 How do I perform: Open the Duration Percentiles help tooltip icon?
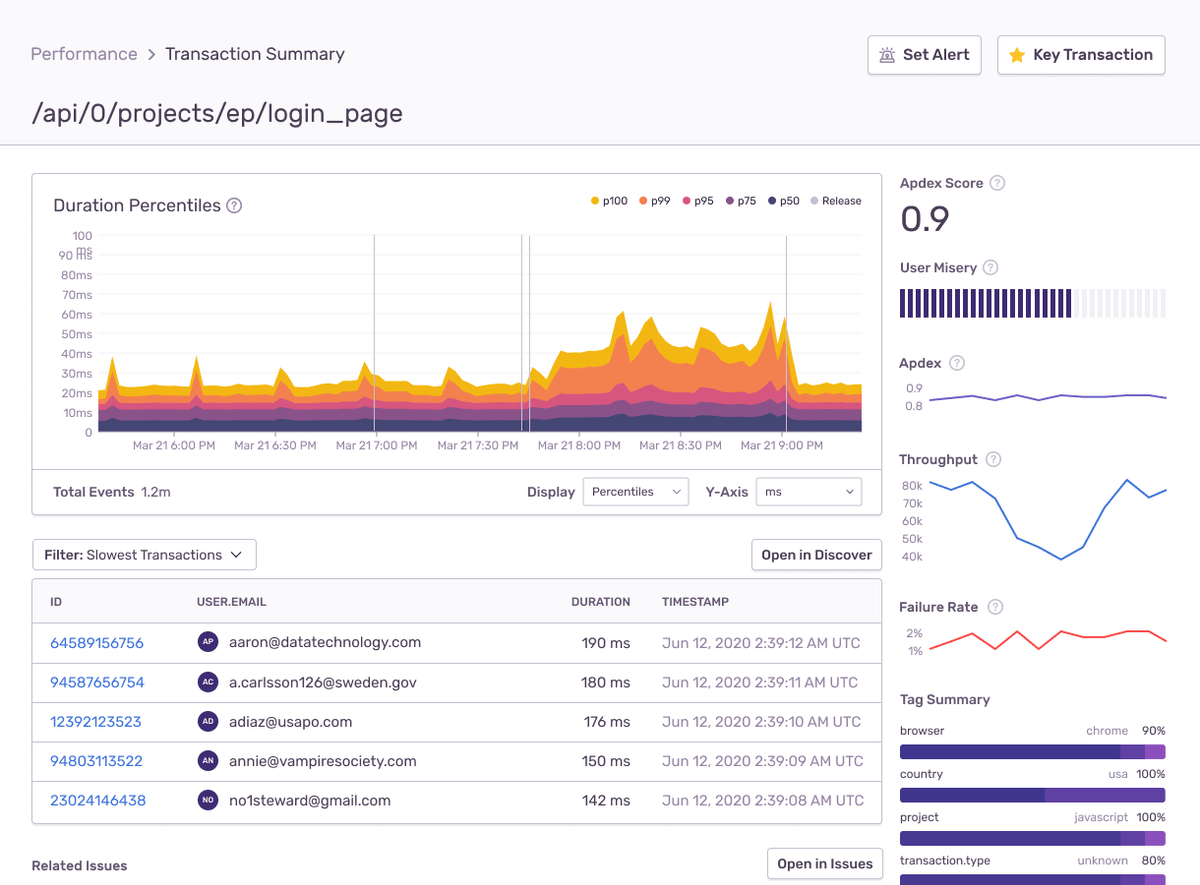(234, 205)
